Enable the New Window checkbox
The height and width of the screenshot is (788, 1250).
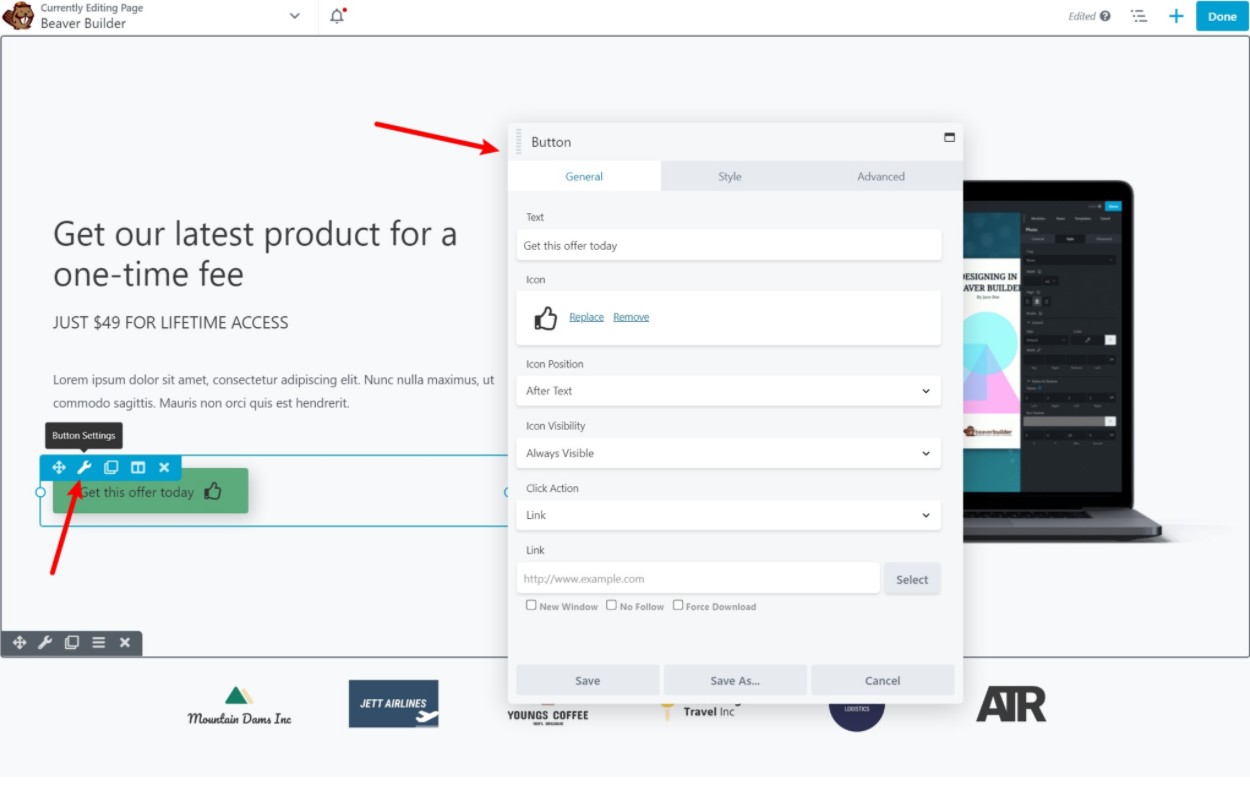pyautogui.click(x=532, y=605)
